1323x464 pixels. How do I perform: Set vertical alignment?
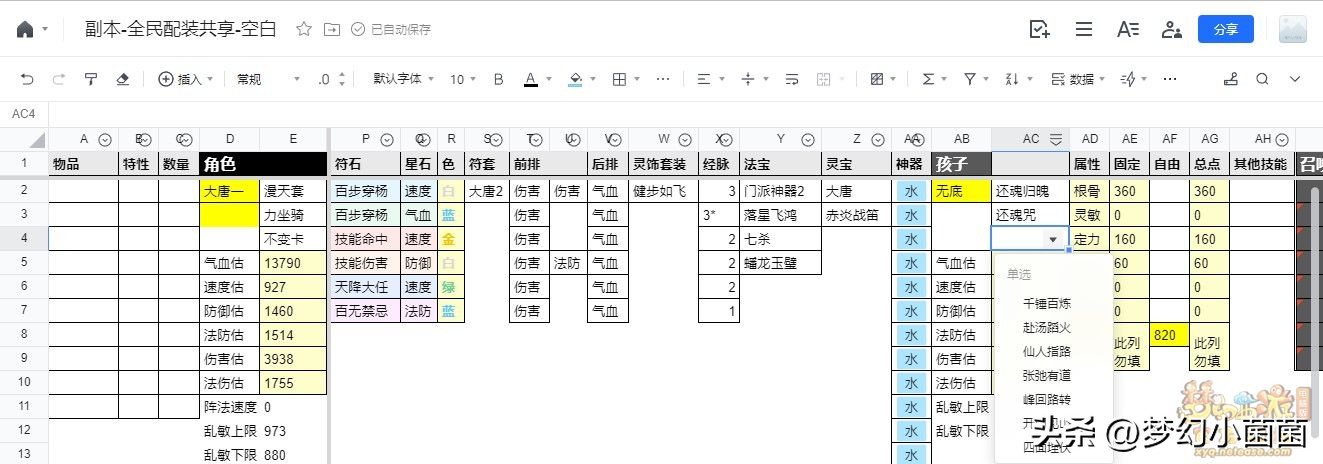747,79
